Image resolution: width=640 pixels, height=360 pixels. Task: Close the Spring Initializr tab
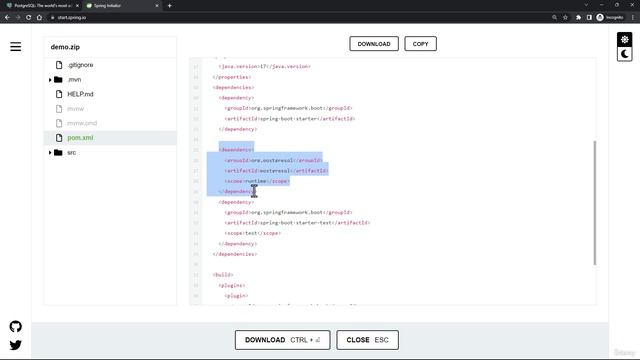point(157,6)
